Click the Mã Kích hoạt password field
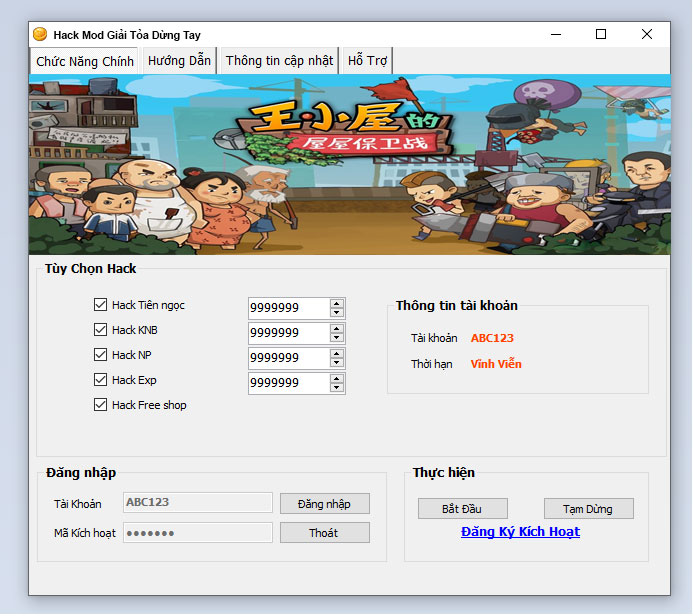This screenshot has height=616, width=693. click(x=198, y=533)
